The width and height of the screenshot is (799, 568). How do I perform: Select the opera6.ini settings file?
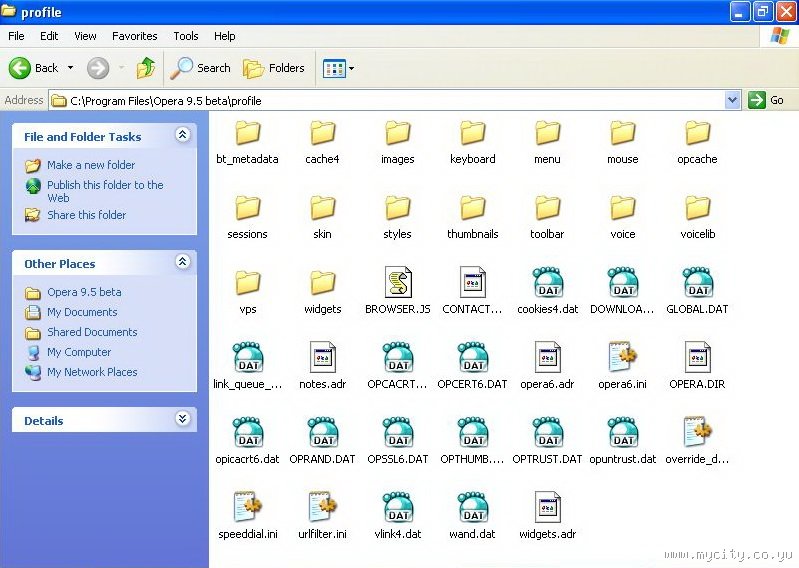tap(622, 357)
